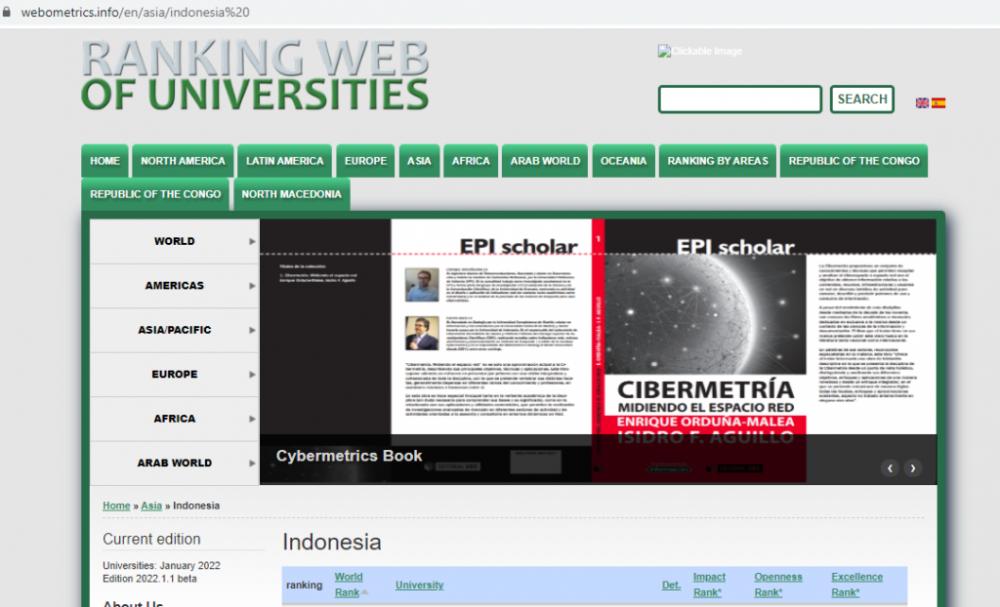Open REPUBLIC OF THE CONGO tab beside NORTH MACEDONIA
The width and height of the screenshot is (1000, 607).
click(155, 194)
